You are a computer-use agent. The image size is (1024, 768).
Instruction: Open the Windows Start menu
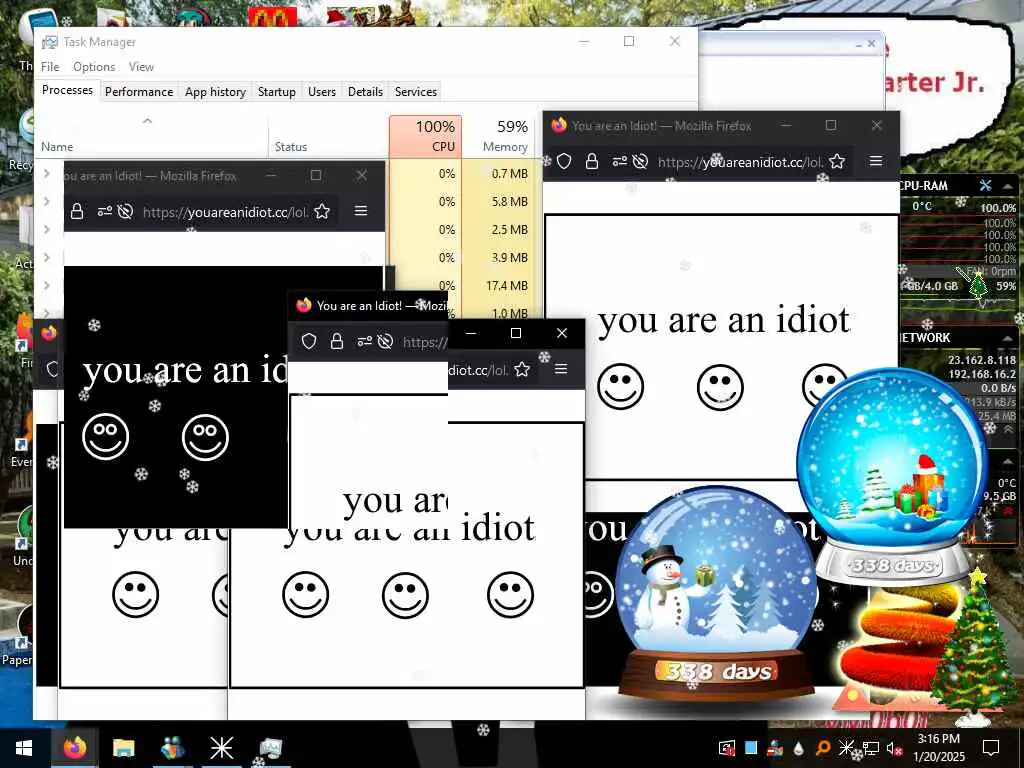tap(24, 748)
